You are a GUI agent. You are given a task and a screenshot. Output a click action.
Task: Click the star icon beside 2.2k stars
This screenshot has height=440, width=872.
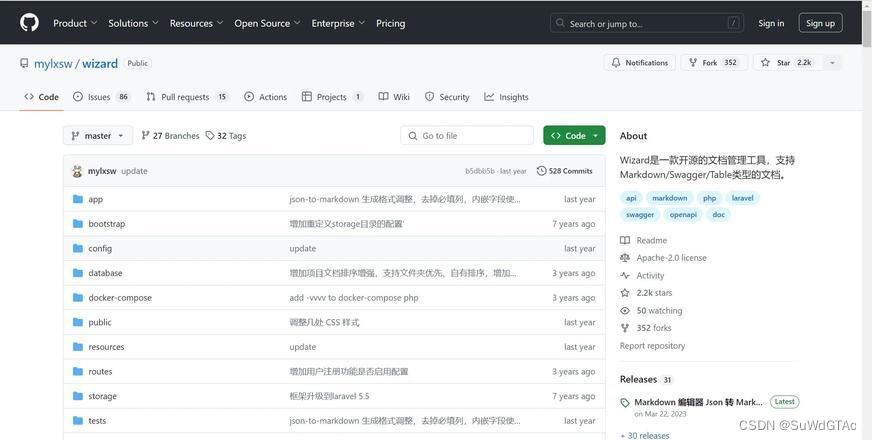[x=625, y=293]
